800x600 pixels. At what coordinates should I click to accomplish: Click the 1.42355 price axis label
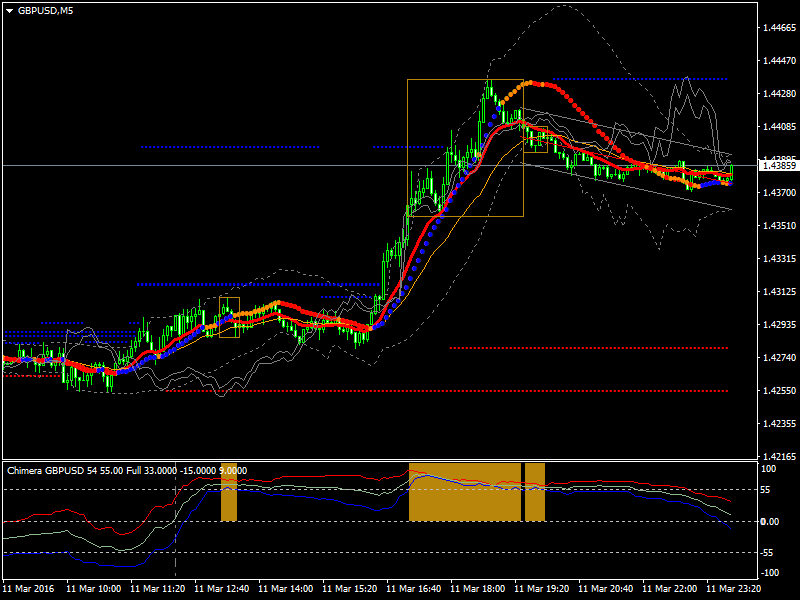(x=779, y=423)
